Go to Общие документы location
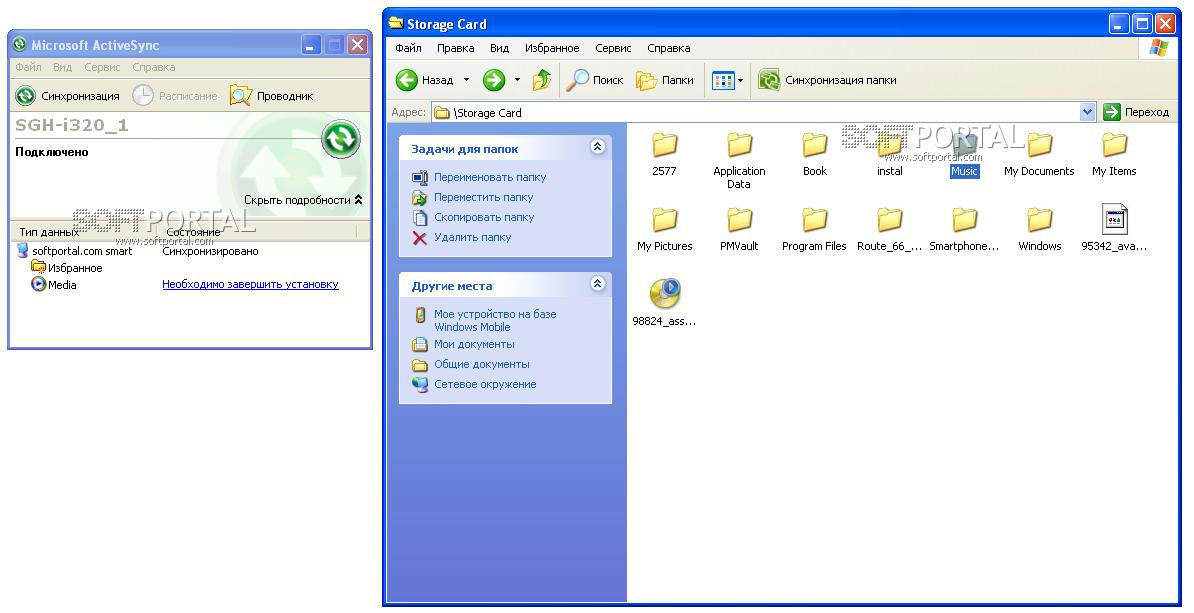Viewport: 1194px width, 613px height. [482, 364]
